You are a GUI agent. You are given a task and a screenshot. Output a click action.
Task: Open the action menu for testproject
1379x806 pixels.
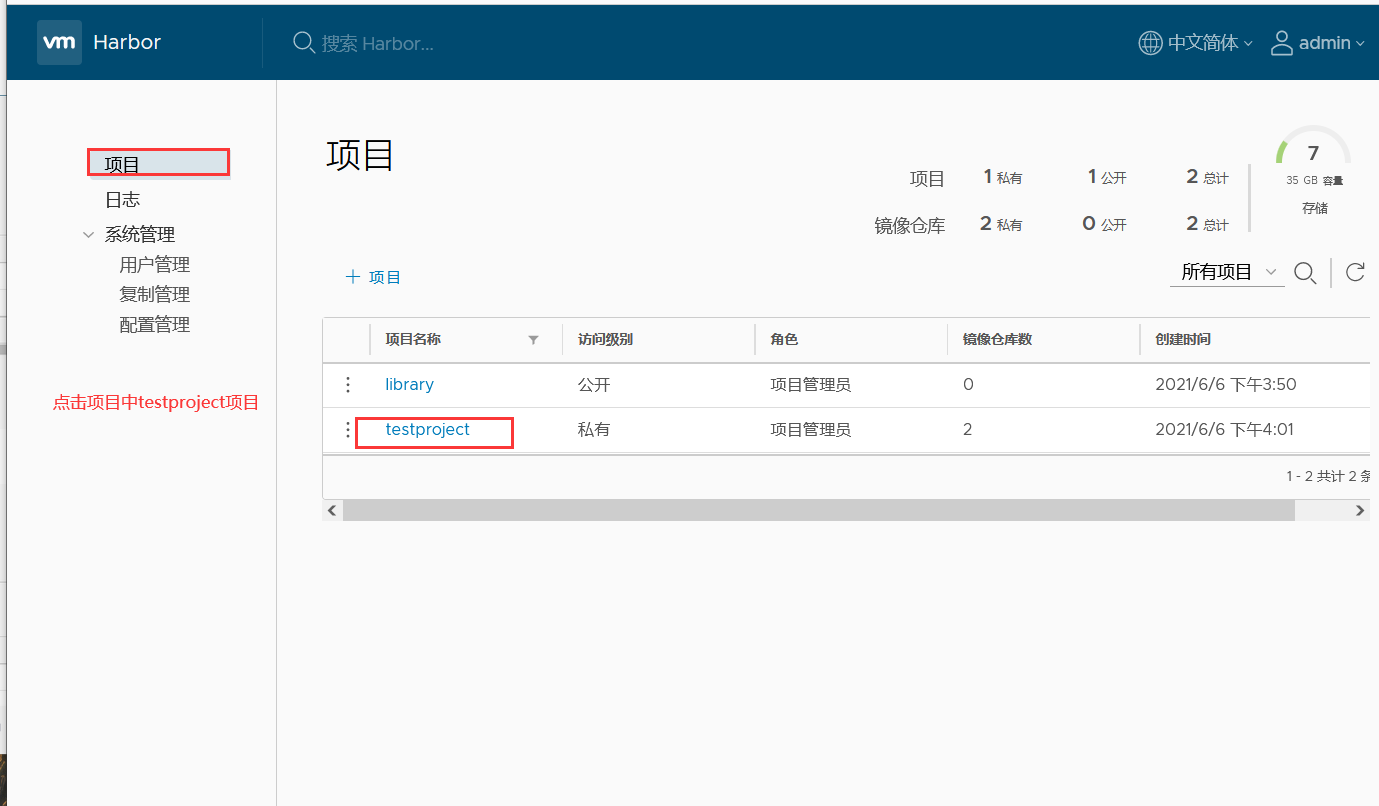click(347, 430)
